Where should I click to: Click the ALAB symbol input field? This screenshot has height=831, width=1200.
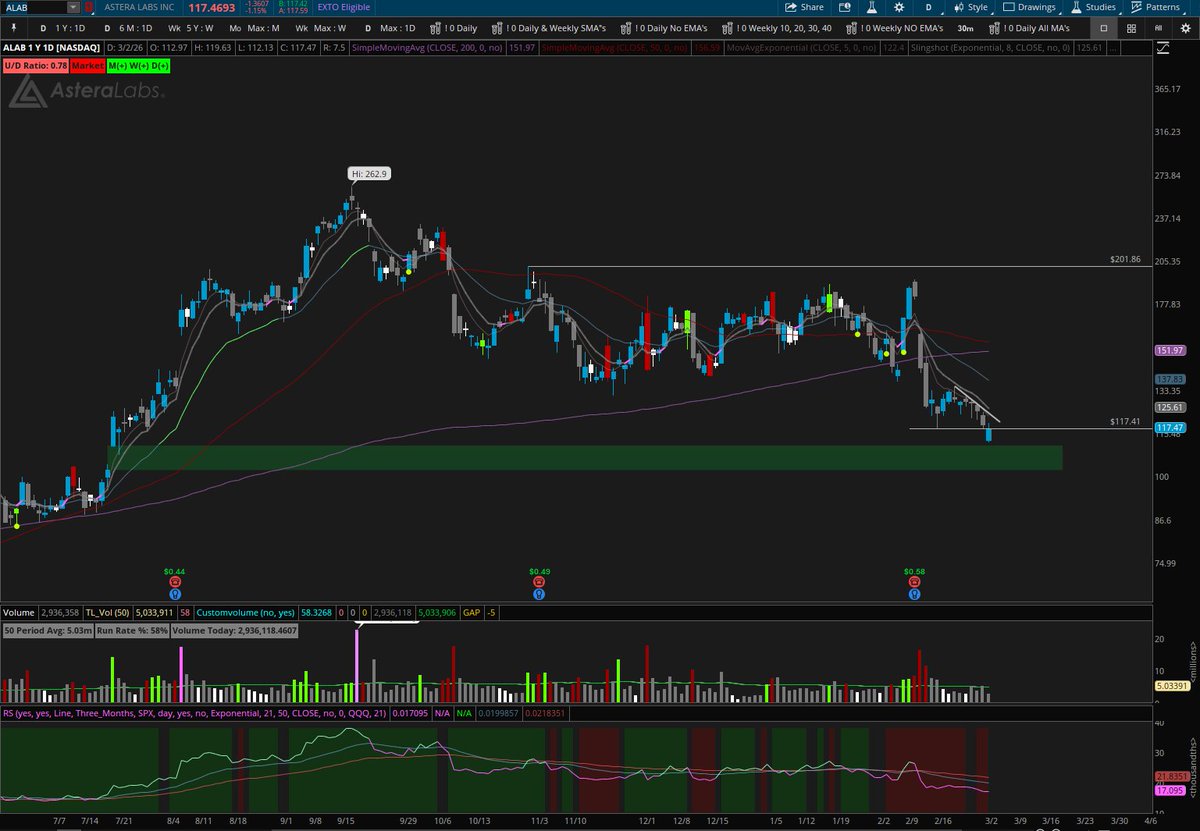pos(33,7)
